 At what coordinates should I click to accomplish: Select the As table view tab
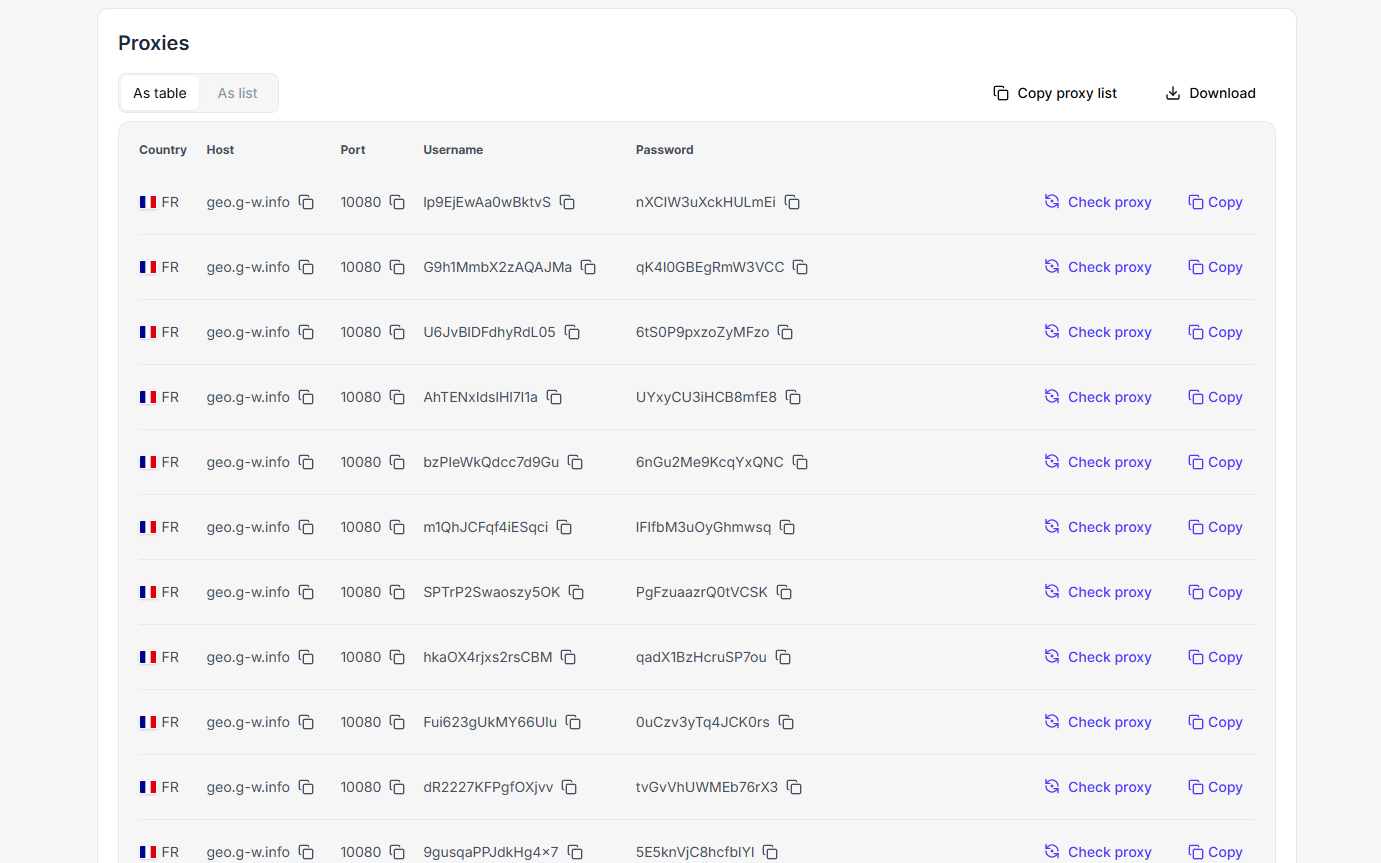point(160,93)
